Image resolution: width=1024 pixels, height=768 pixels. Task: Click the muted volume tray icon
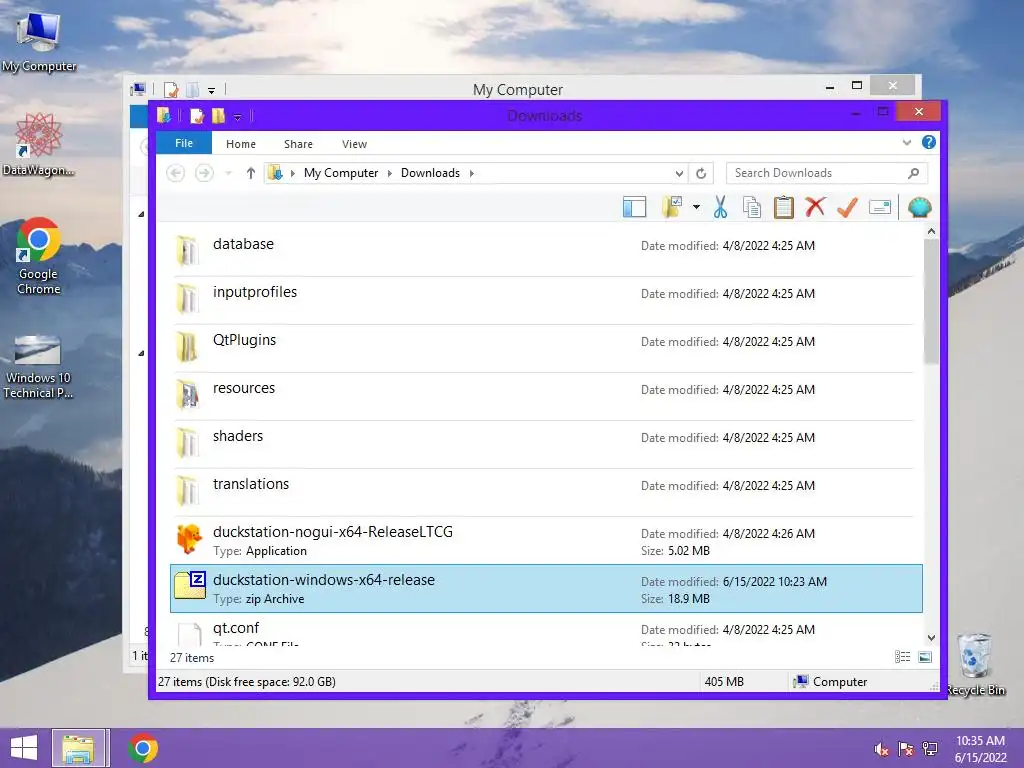pos(882,749)
